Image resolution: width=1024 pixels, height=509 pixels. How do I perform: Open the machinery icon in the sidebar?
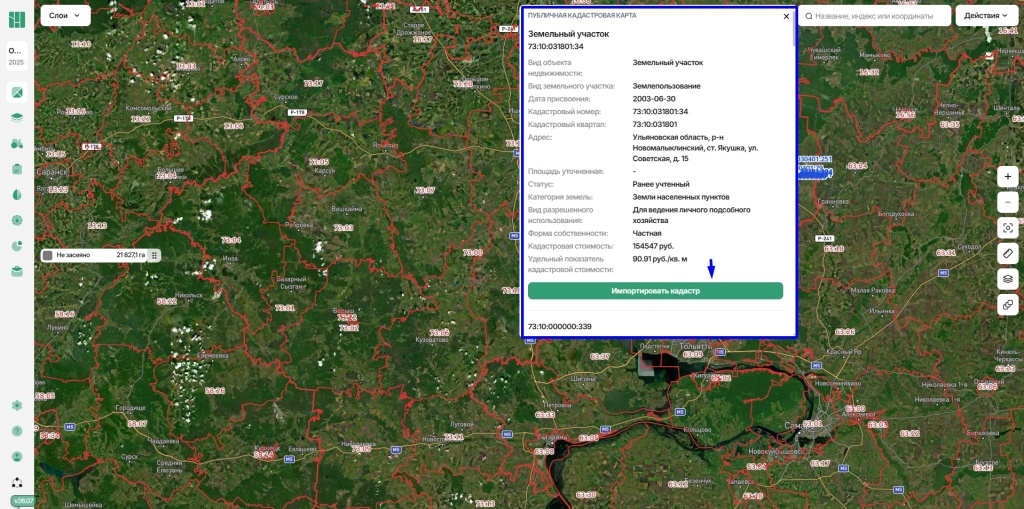pyautogui.click(x=17, y=143)
